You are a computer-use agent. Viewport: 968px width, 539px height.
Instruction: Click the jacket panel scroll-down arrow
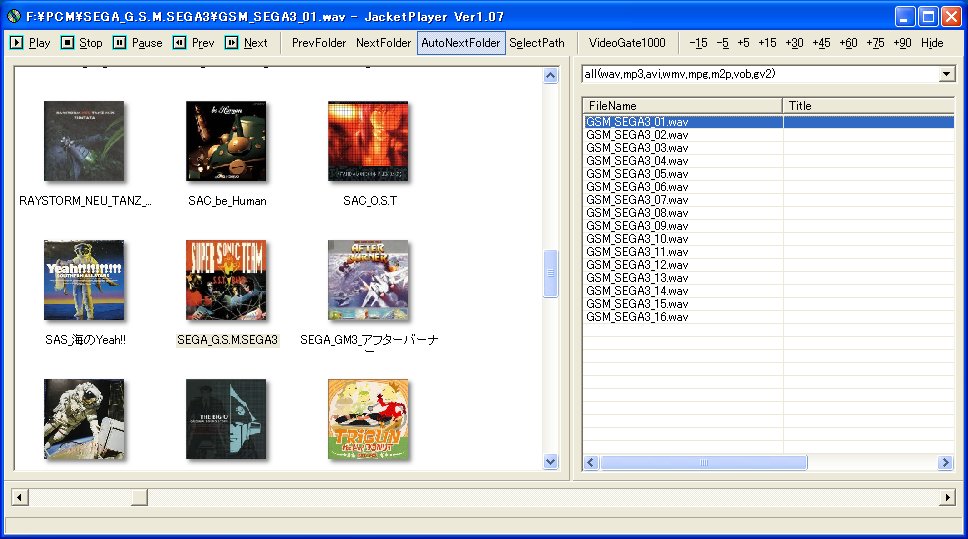(551, 461)
